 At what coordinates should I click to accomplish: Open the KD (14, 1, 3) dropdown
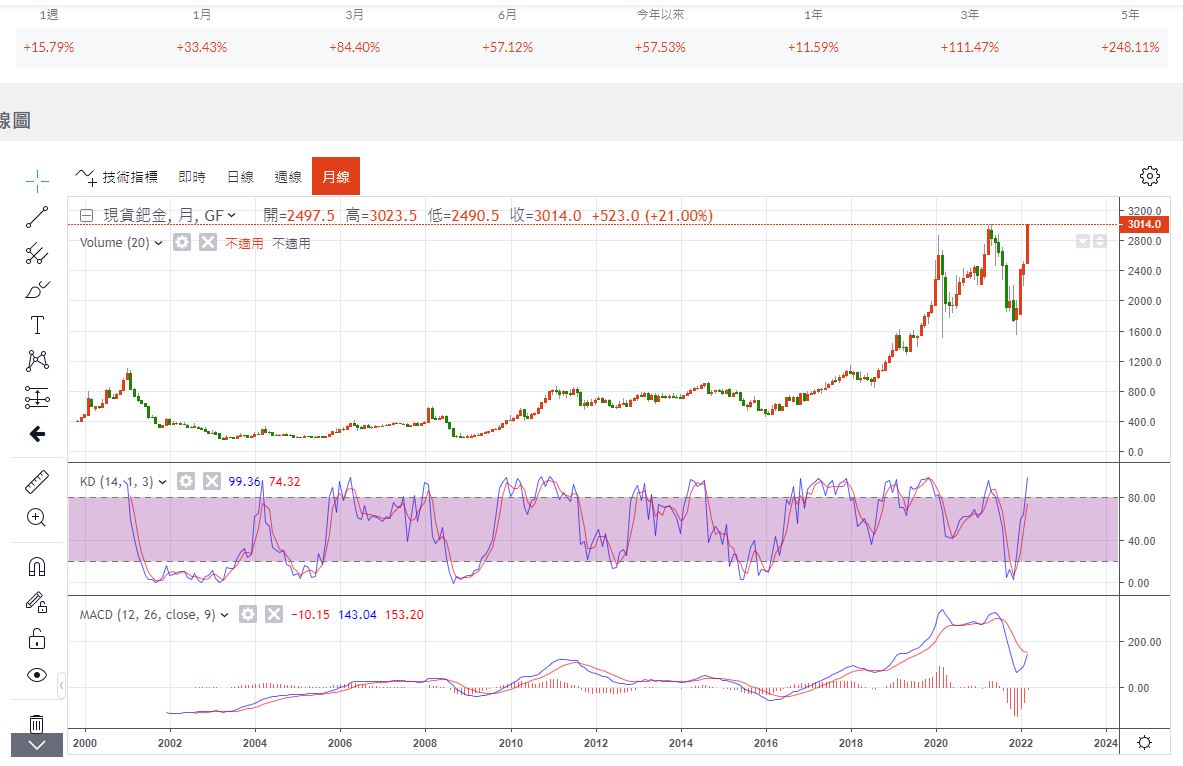(163, 482)
